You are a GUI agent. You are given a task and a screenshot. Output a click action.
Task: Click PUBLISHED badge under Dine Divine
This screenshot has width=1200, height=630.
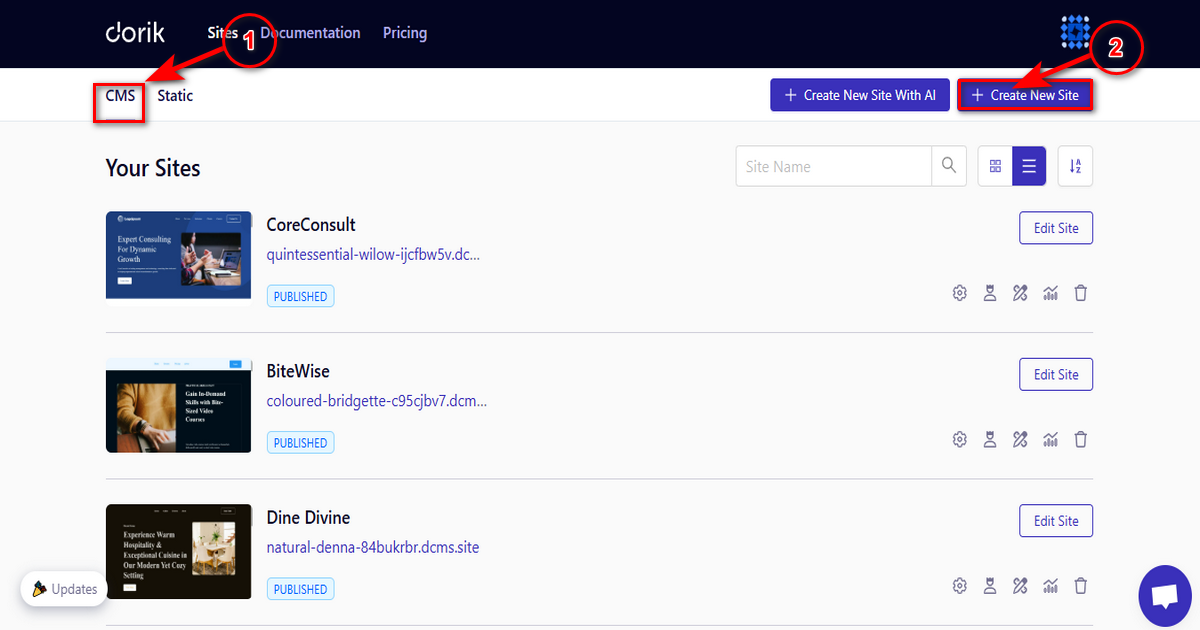300,589
